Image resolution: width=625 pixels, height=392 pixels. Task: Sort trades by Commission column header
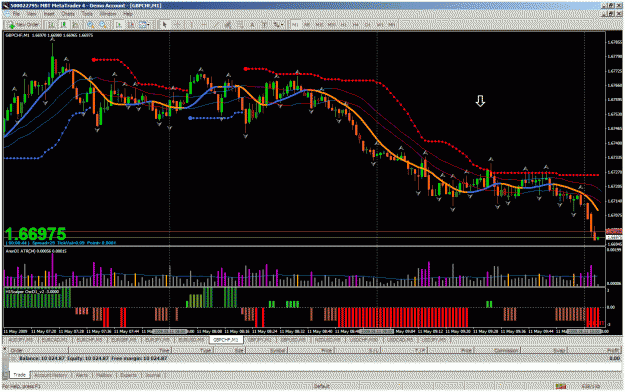[497, 350]
